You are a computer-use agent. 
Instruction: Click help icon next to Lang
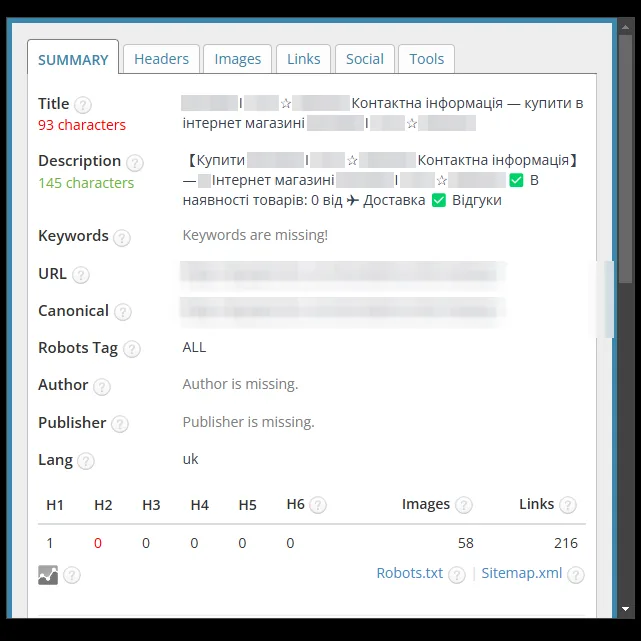coord(86,461)
